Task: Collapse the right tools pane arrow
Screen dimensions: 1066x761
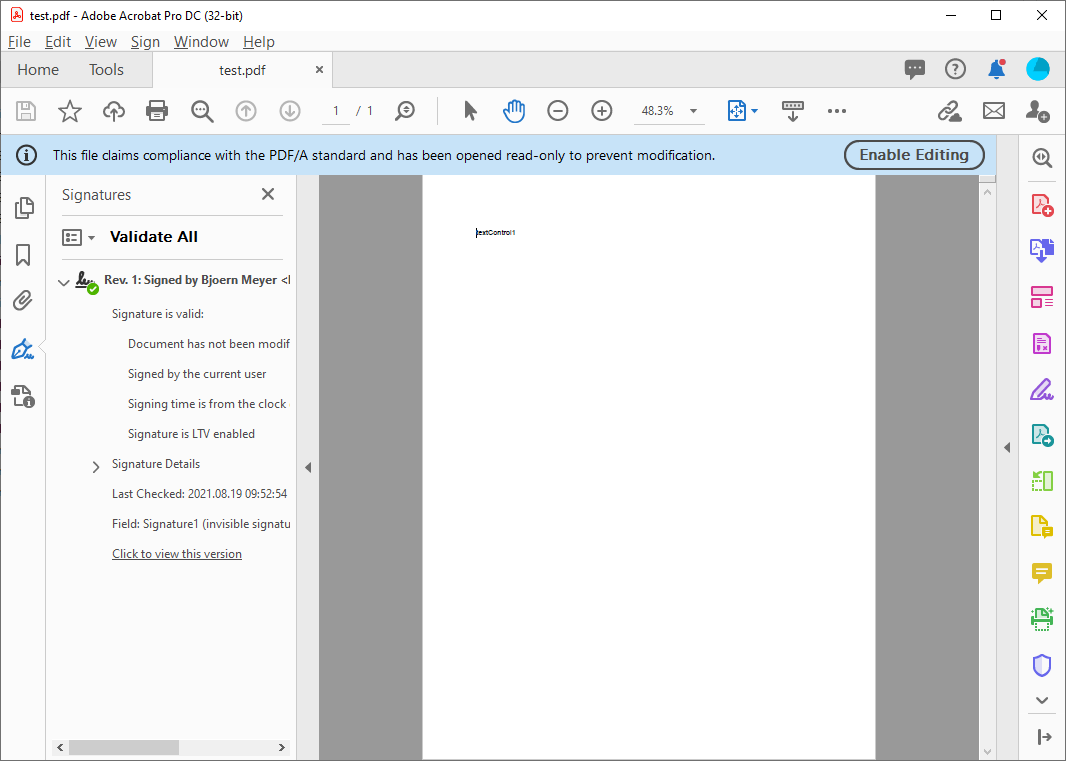Action: point(1007,447)
